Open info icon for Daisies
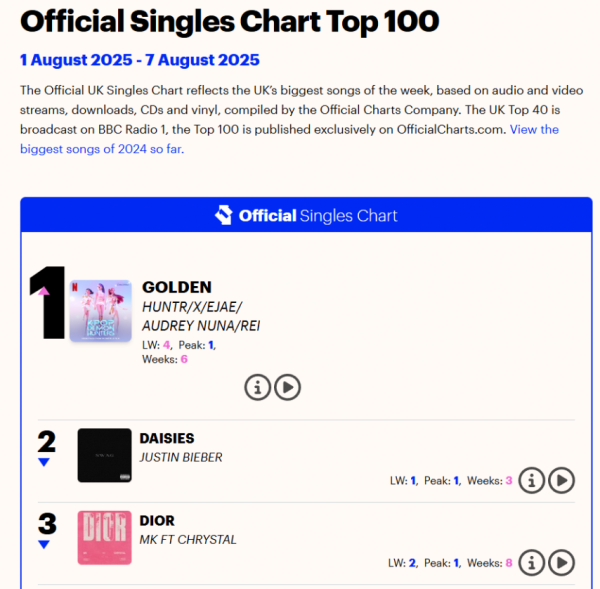 [x=532, y=480]
